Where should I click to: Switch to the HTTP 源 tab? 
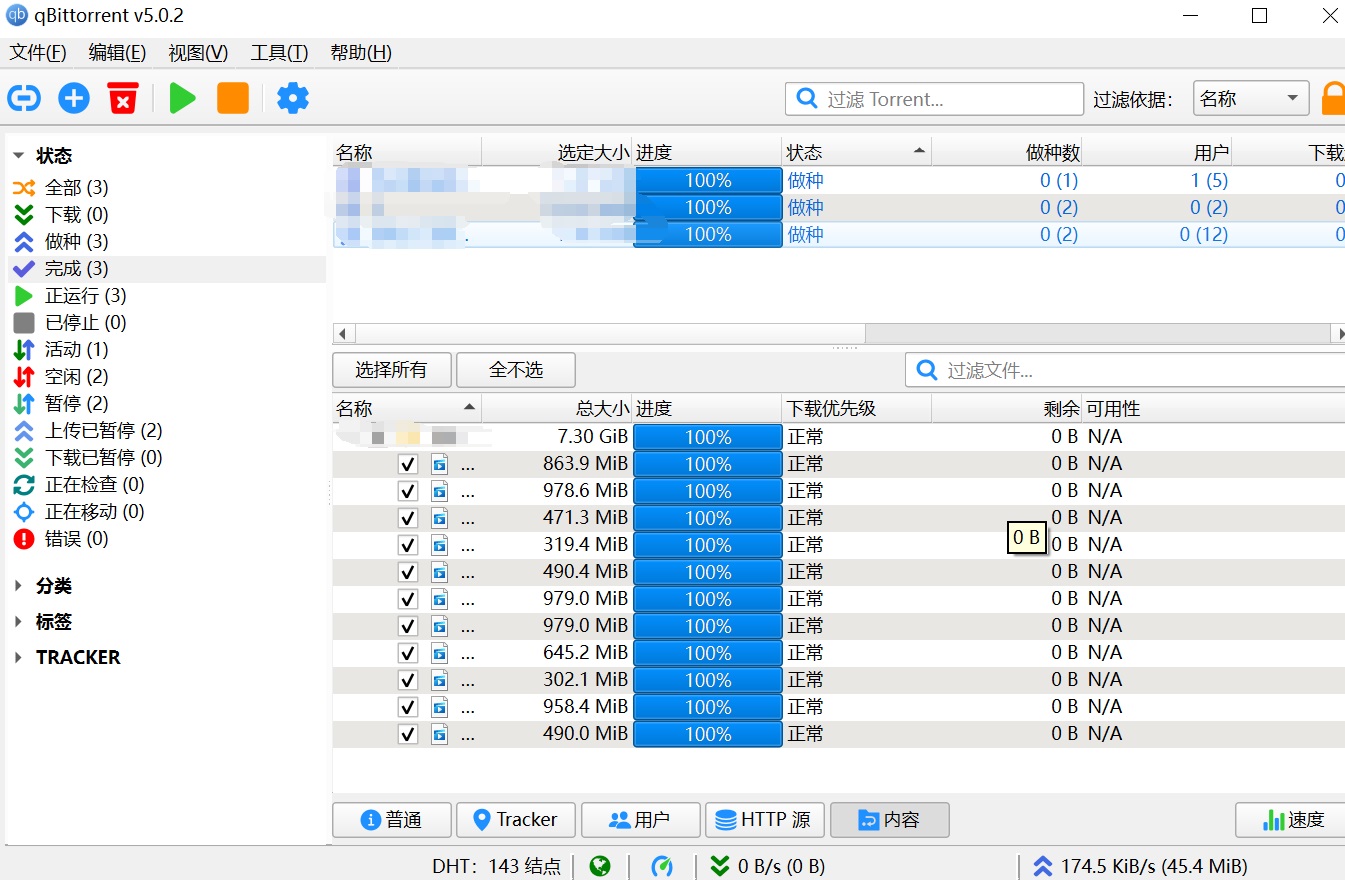pyautogui.click(x=764, y=820)
